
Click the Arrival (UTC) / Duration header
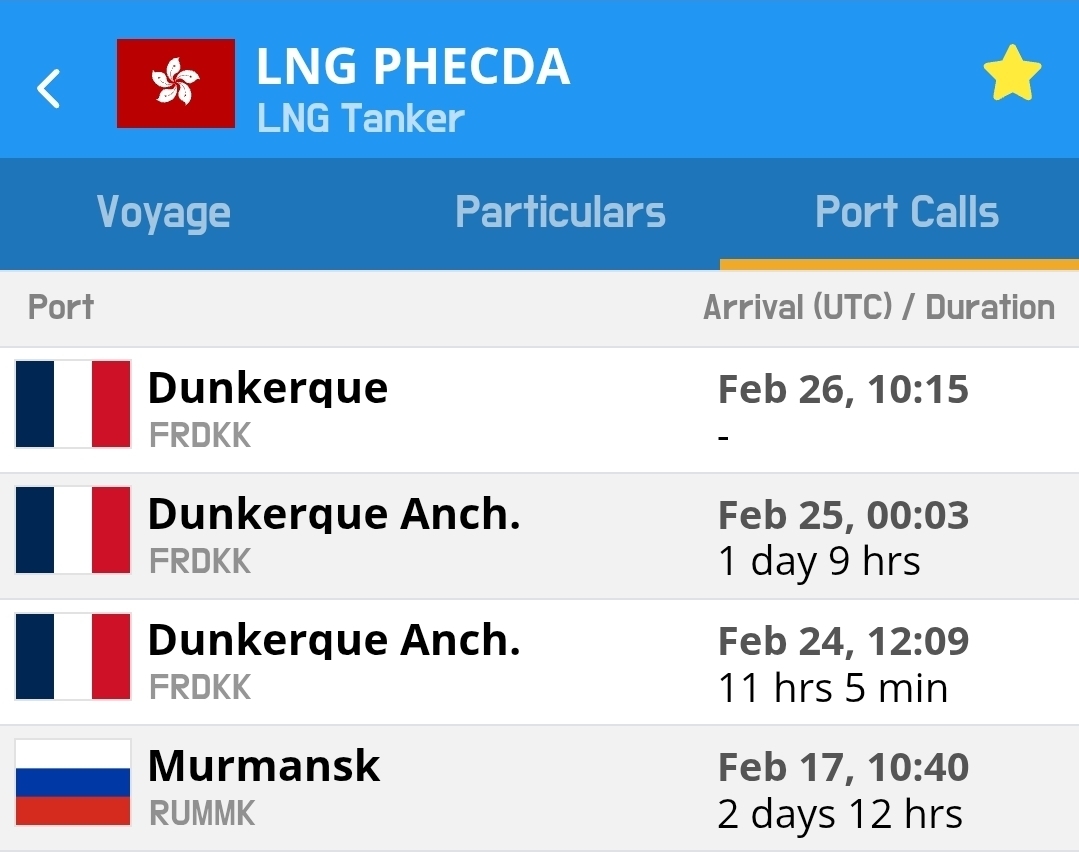(x=878, y=307)
